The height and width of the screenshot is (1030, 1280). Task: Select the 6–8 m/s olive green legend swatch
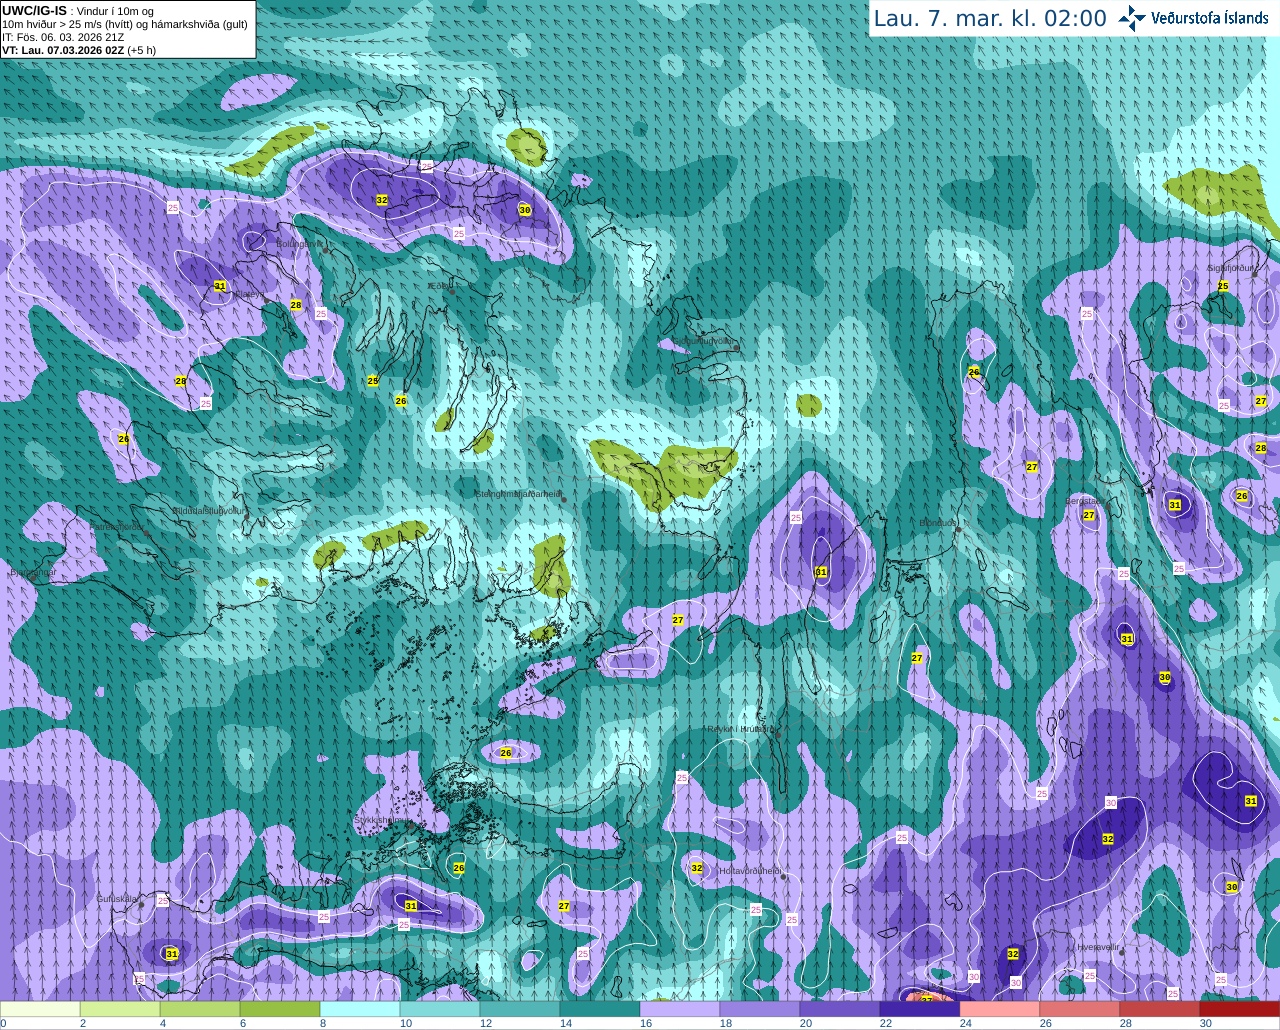click(280, 1009)
